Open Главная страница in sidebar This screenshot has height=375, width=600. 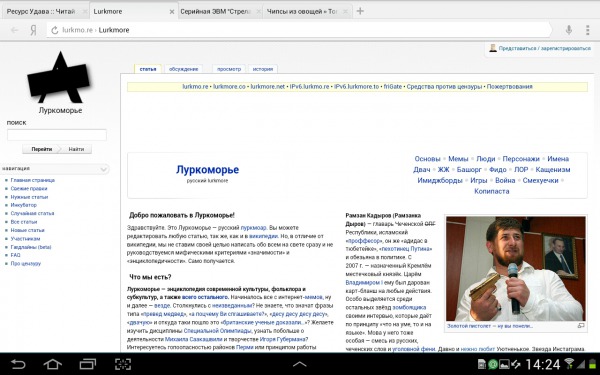(x=33, y=180)
